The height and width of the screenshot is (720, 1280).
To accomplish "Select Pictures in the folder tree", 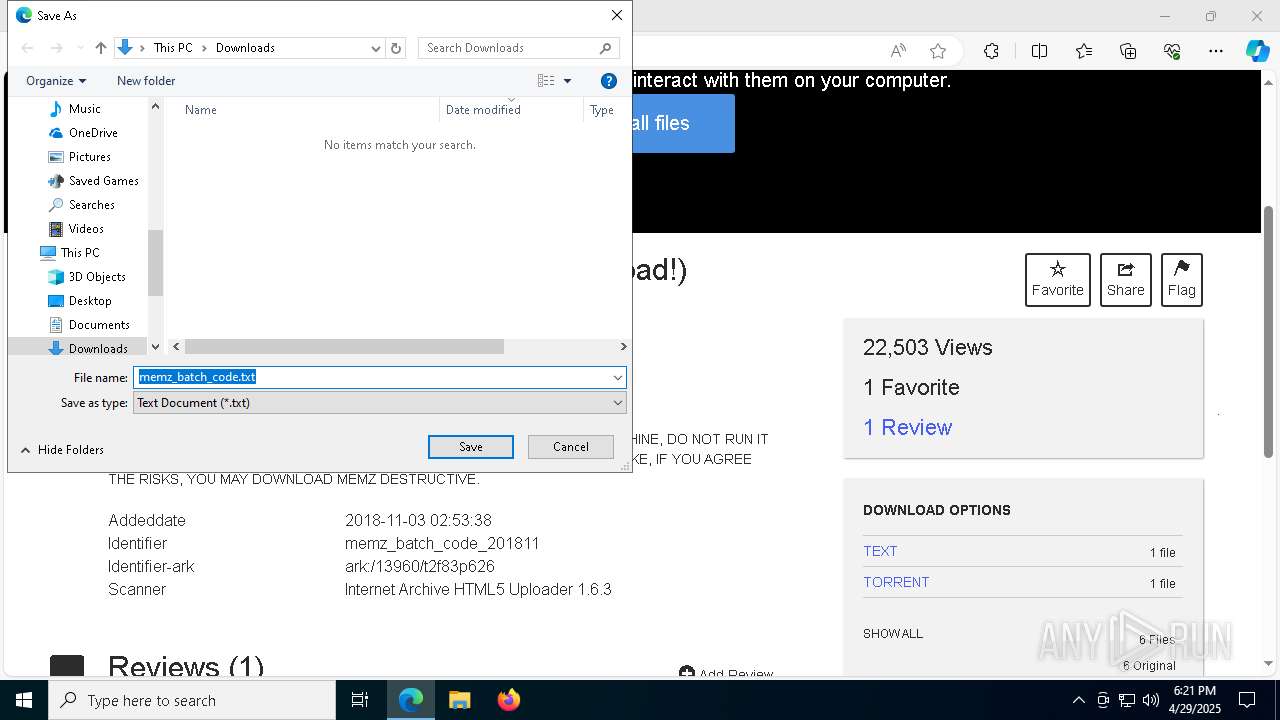I will point(89,156).
